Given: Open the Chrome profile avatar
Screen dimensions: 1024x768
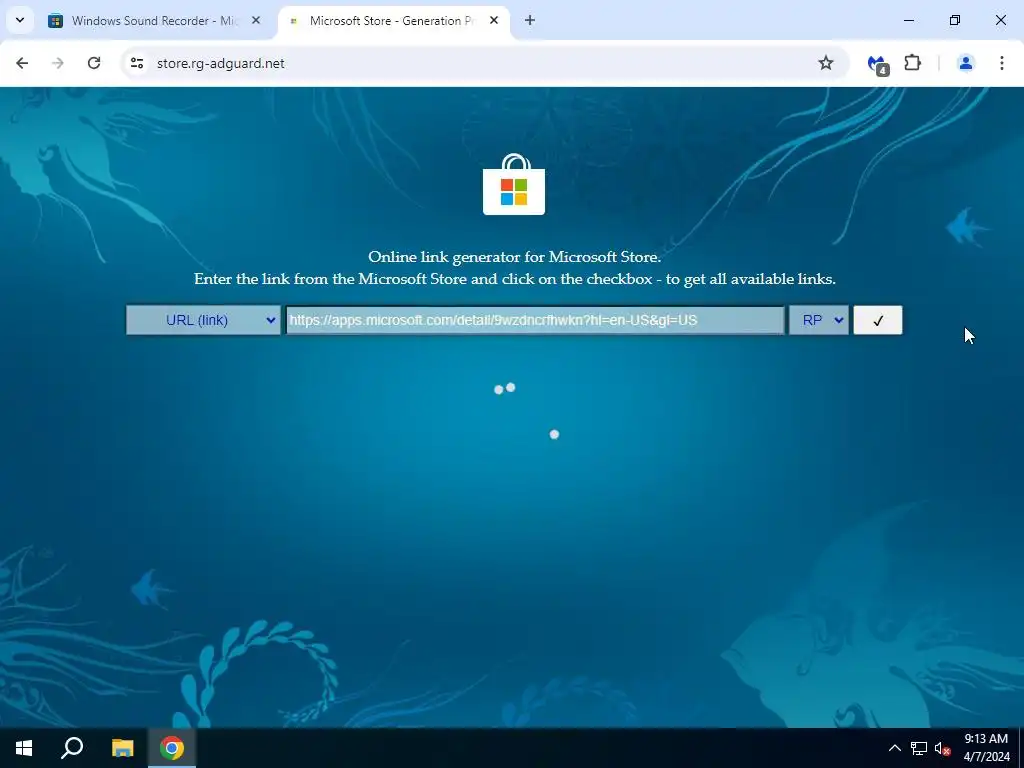Looking at the screenshot, I should 965,63.
